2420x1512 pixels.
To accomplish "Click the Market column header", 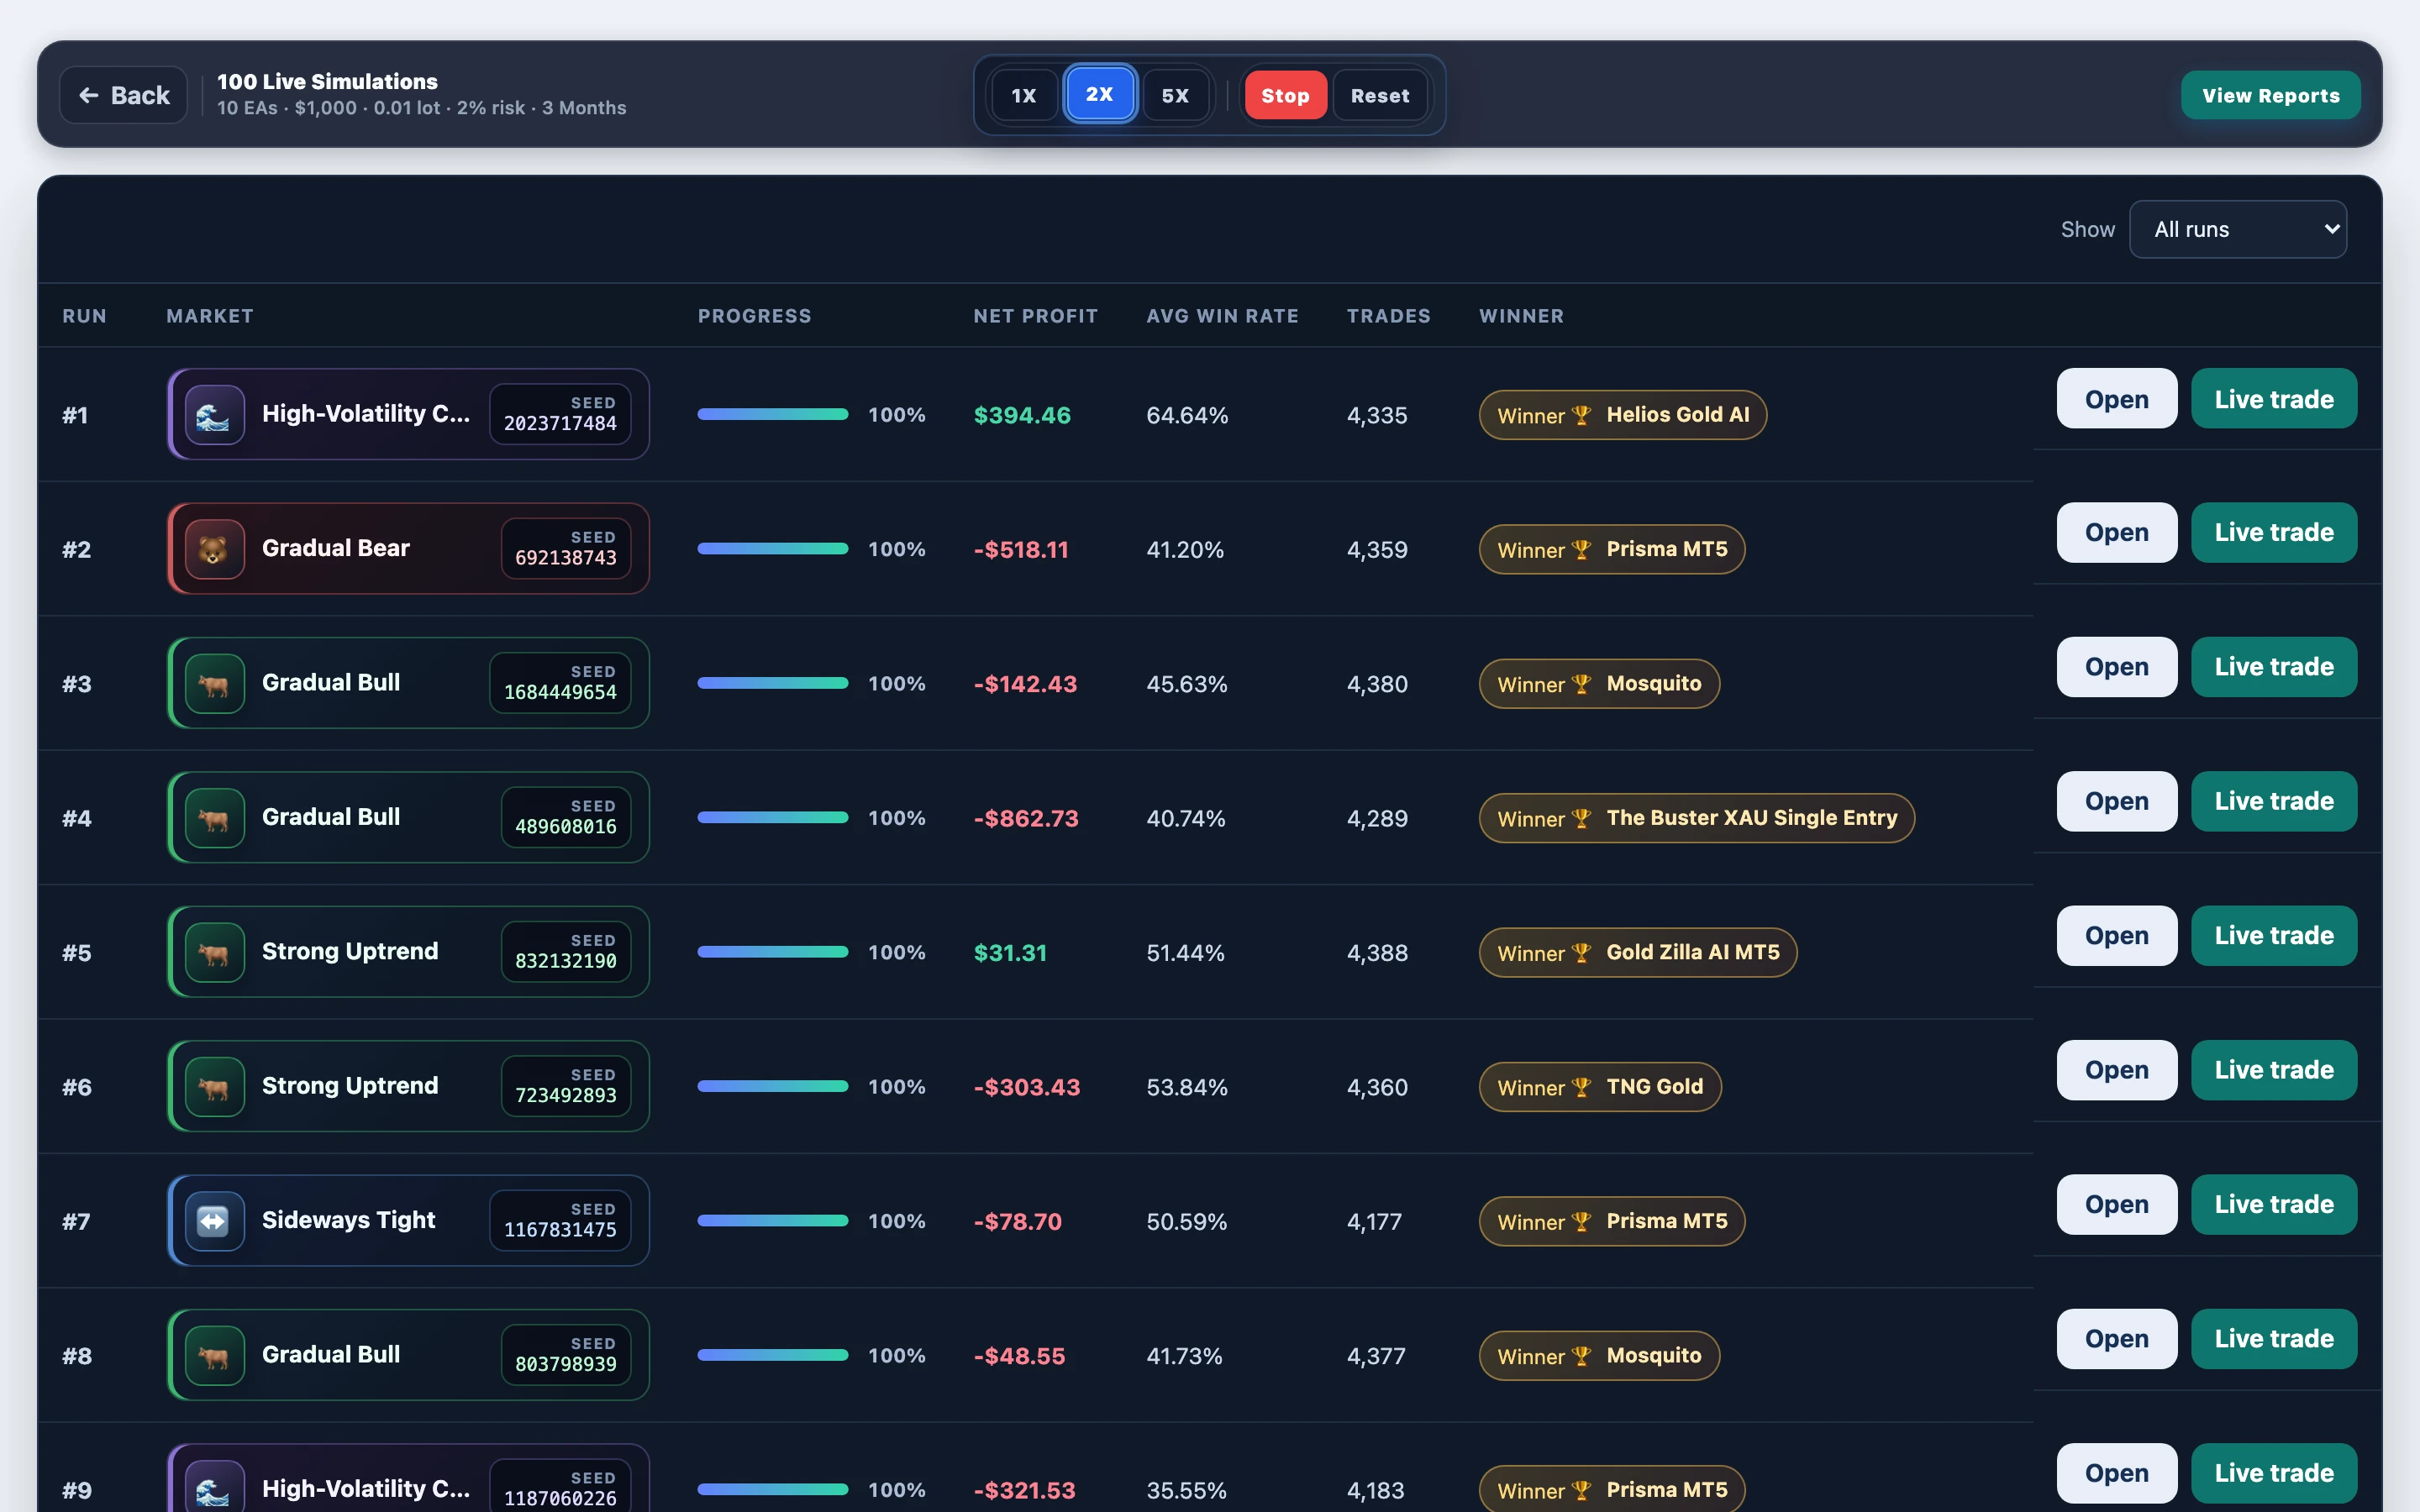I will [x=210, y=316].
